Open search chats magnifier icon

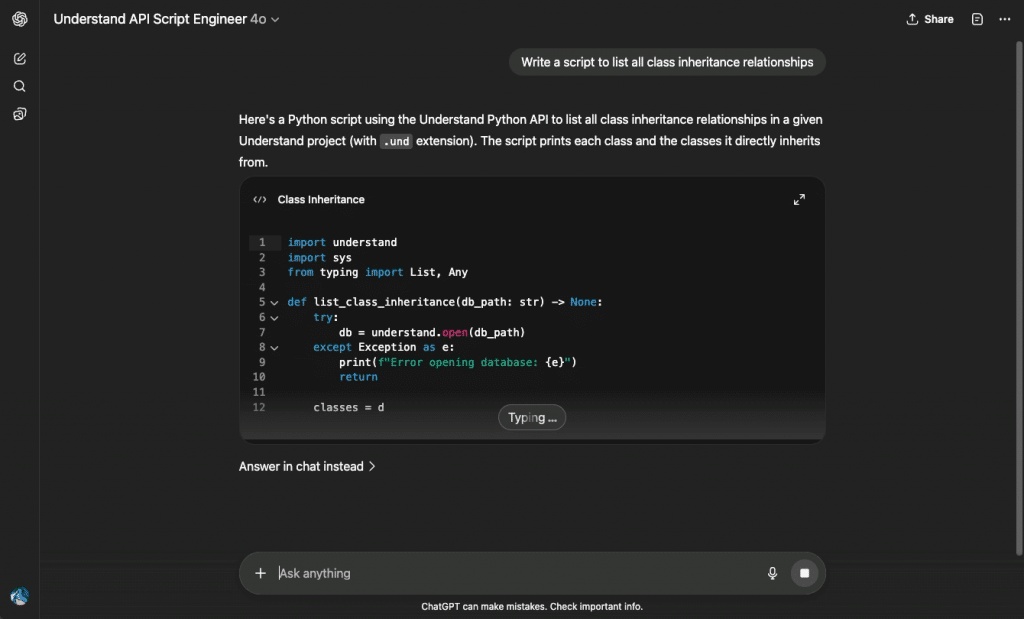20,86
